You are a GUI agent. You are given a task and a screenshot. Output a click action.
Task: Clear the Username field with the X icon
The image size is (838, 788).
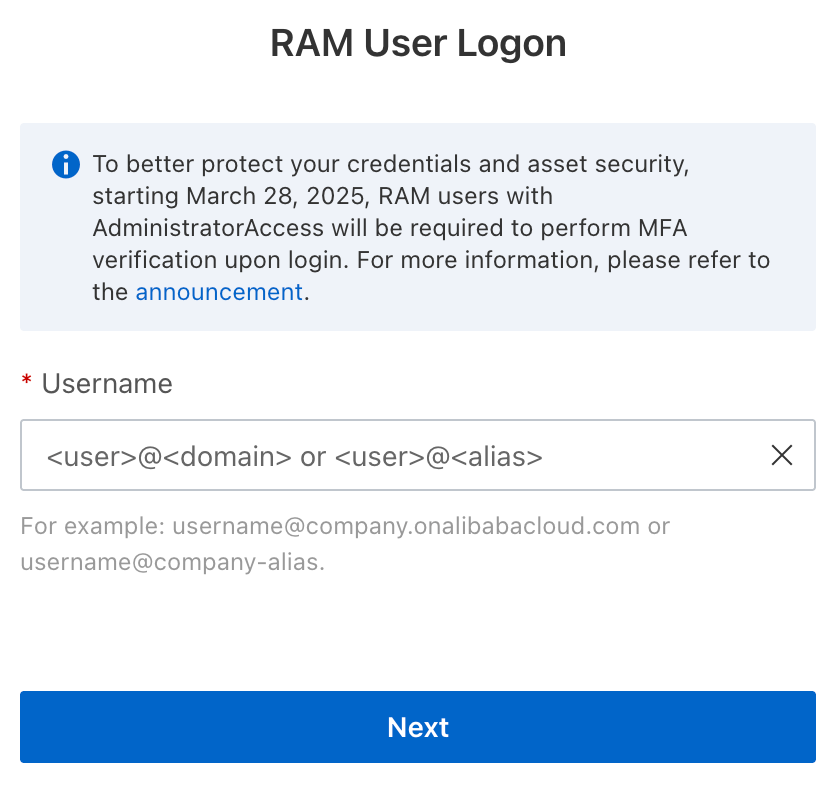pos(782,456)
